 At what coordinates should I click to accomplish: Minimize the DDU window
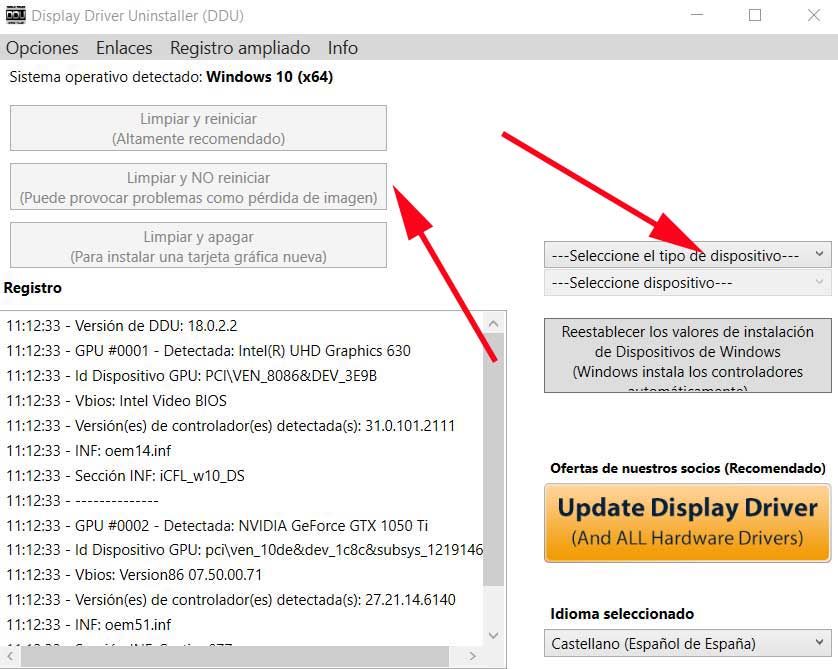click(x=697, y=15)
